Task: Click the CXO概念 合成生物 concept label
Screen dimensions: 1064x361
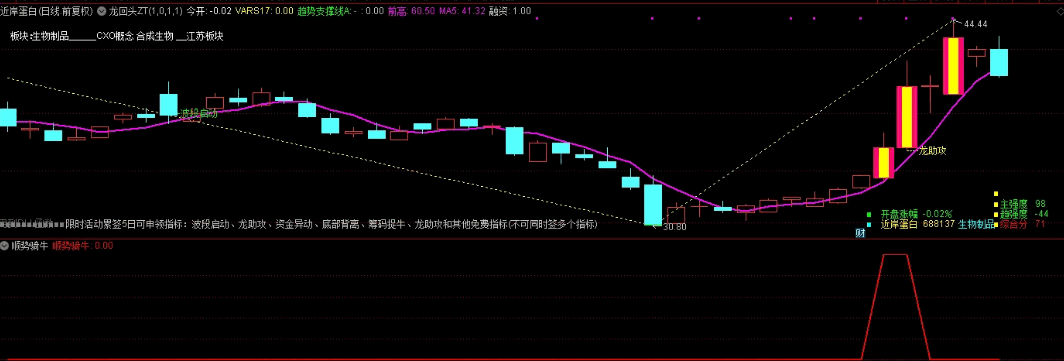Action: [x=135, y=36]
